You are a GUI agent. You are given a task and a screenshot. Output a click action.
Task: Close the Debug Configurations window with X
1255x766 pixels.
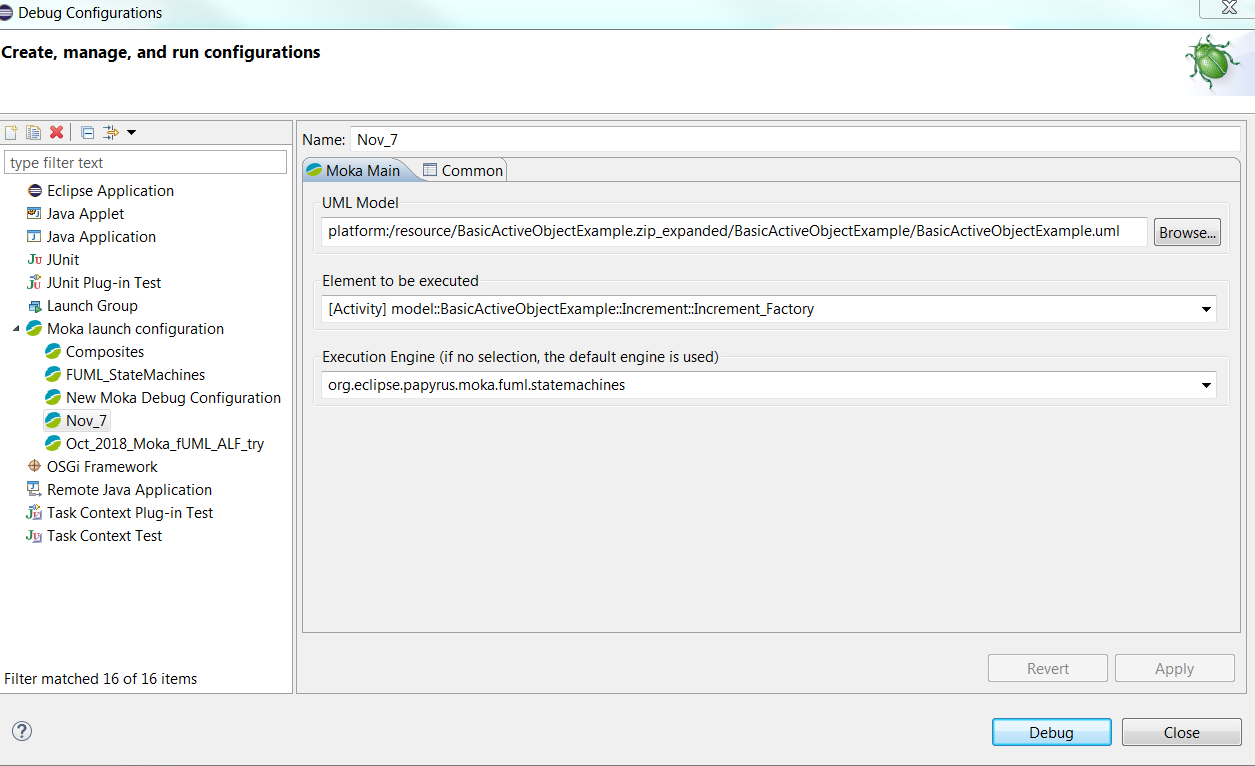click(1227, 7)
